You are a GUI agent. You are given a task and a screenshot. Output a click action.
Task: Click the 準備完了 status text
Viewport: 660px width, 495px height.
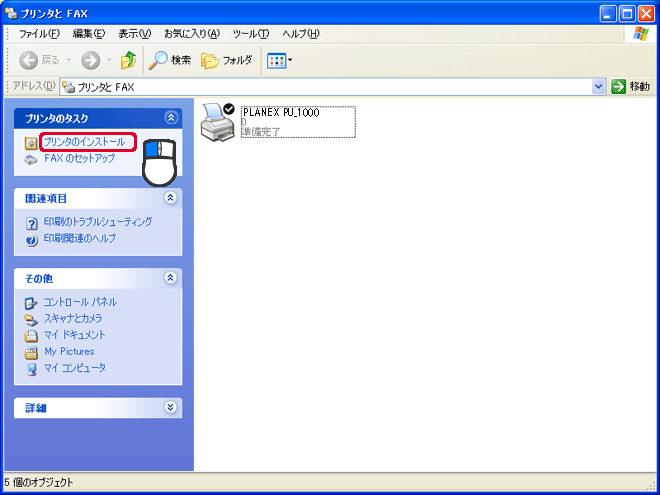tap(261, 132)
